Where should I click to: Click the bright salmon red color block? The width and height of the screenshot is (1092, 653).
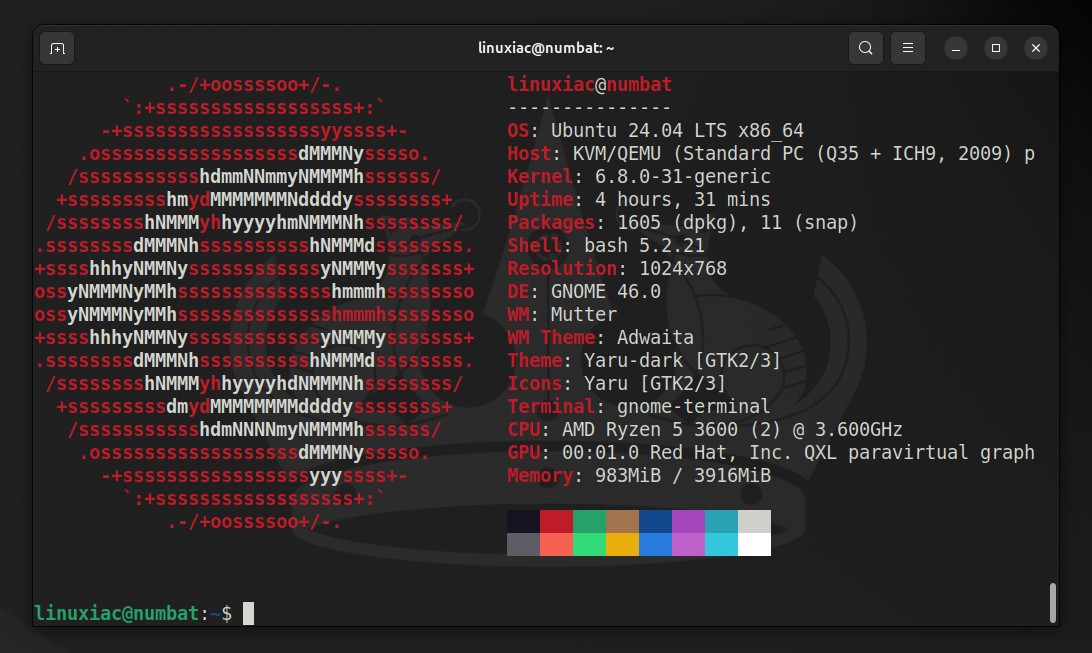coord(556,544)
